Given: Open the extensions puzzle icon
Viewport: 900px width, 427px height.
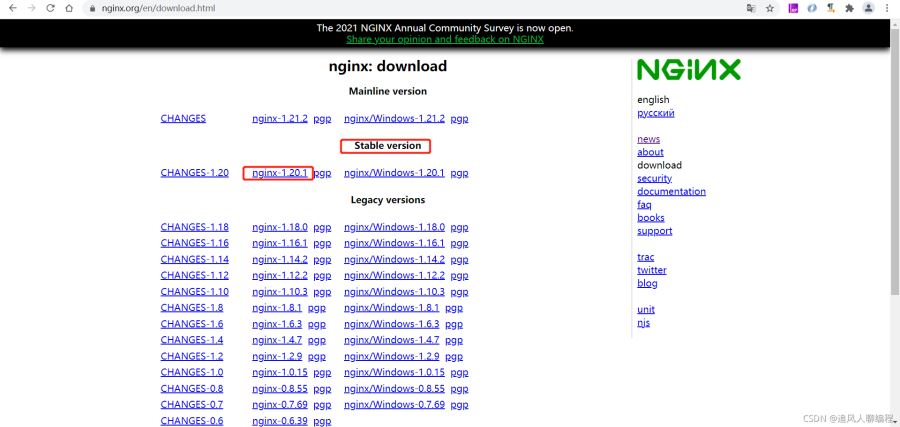Looking at the screenshot, I should 850,8.
